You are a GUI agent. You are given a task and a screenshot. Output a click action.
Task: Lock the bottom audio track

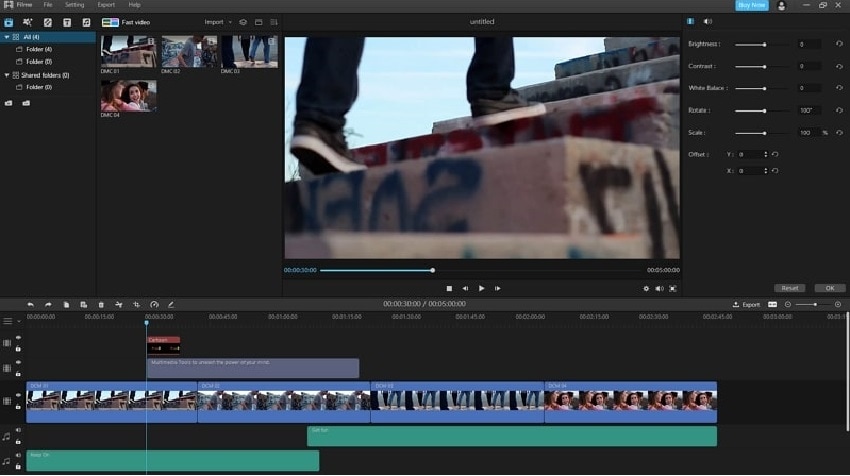tap(18, 467)
